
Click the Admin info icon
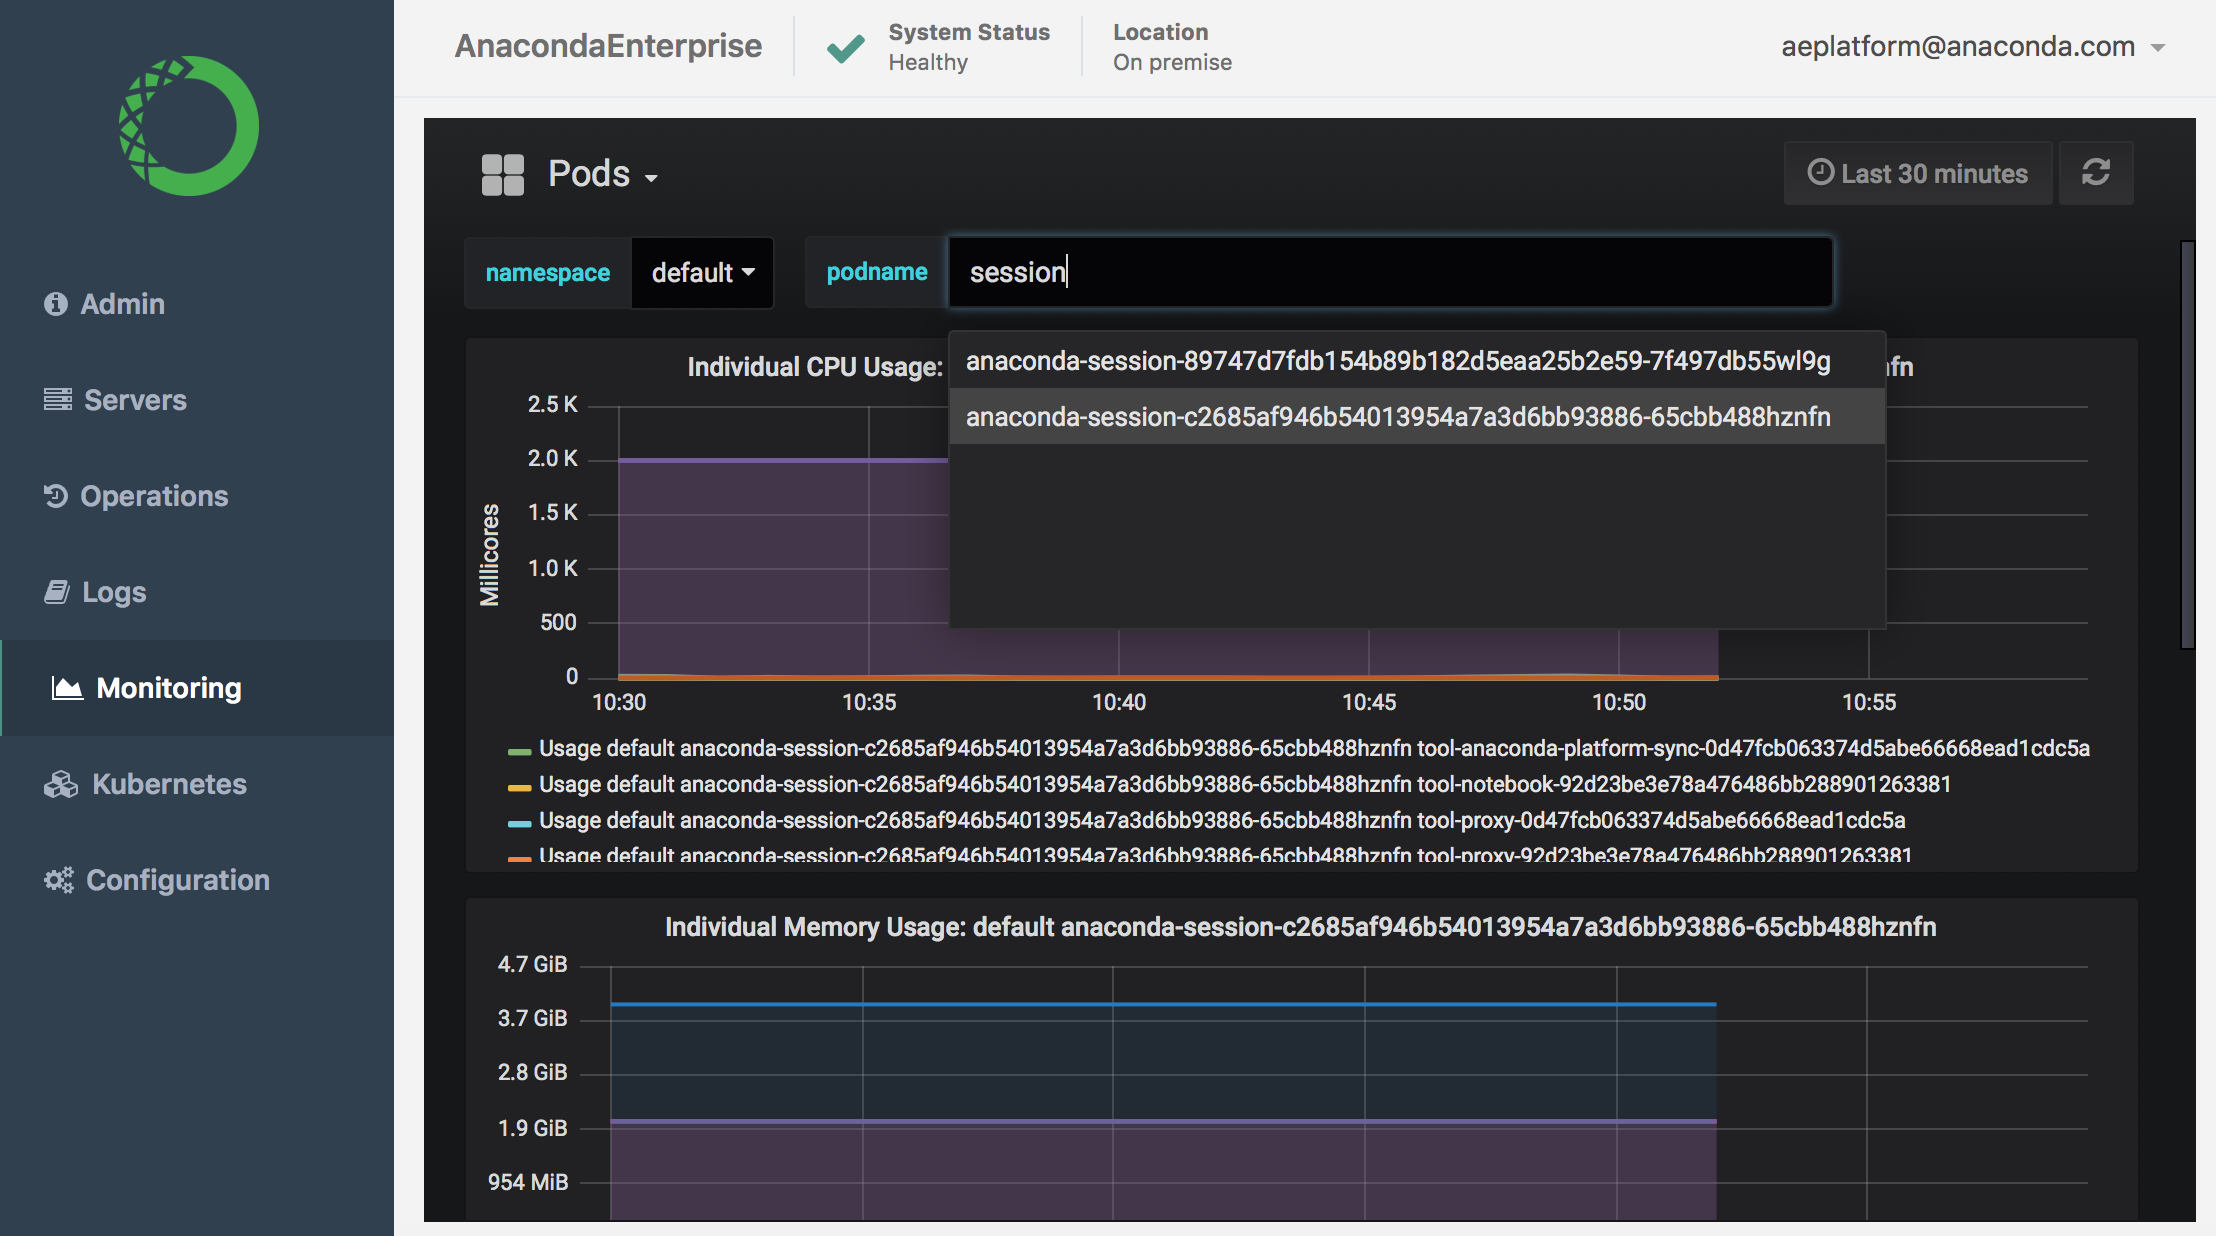click(x=56, y=304)
